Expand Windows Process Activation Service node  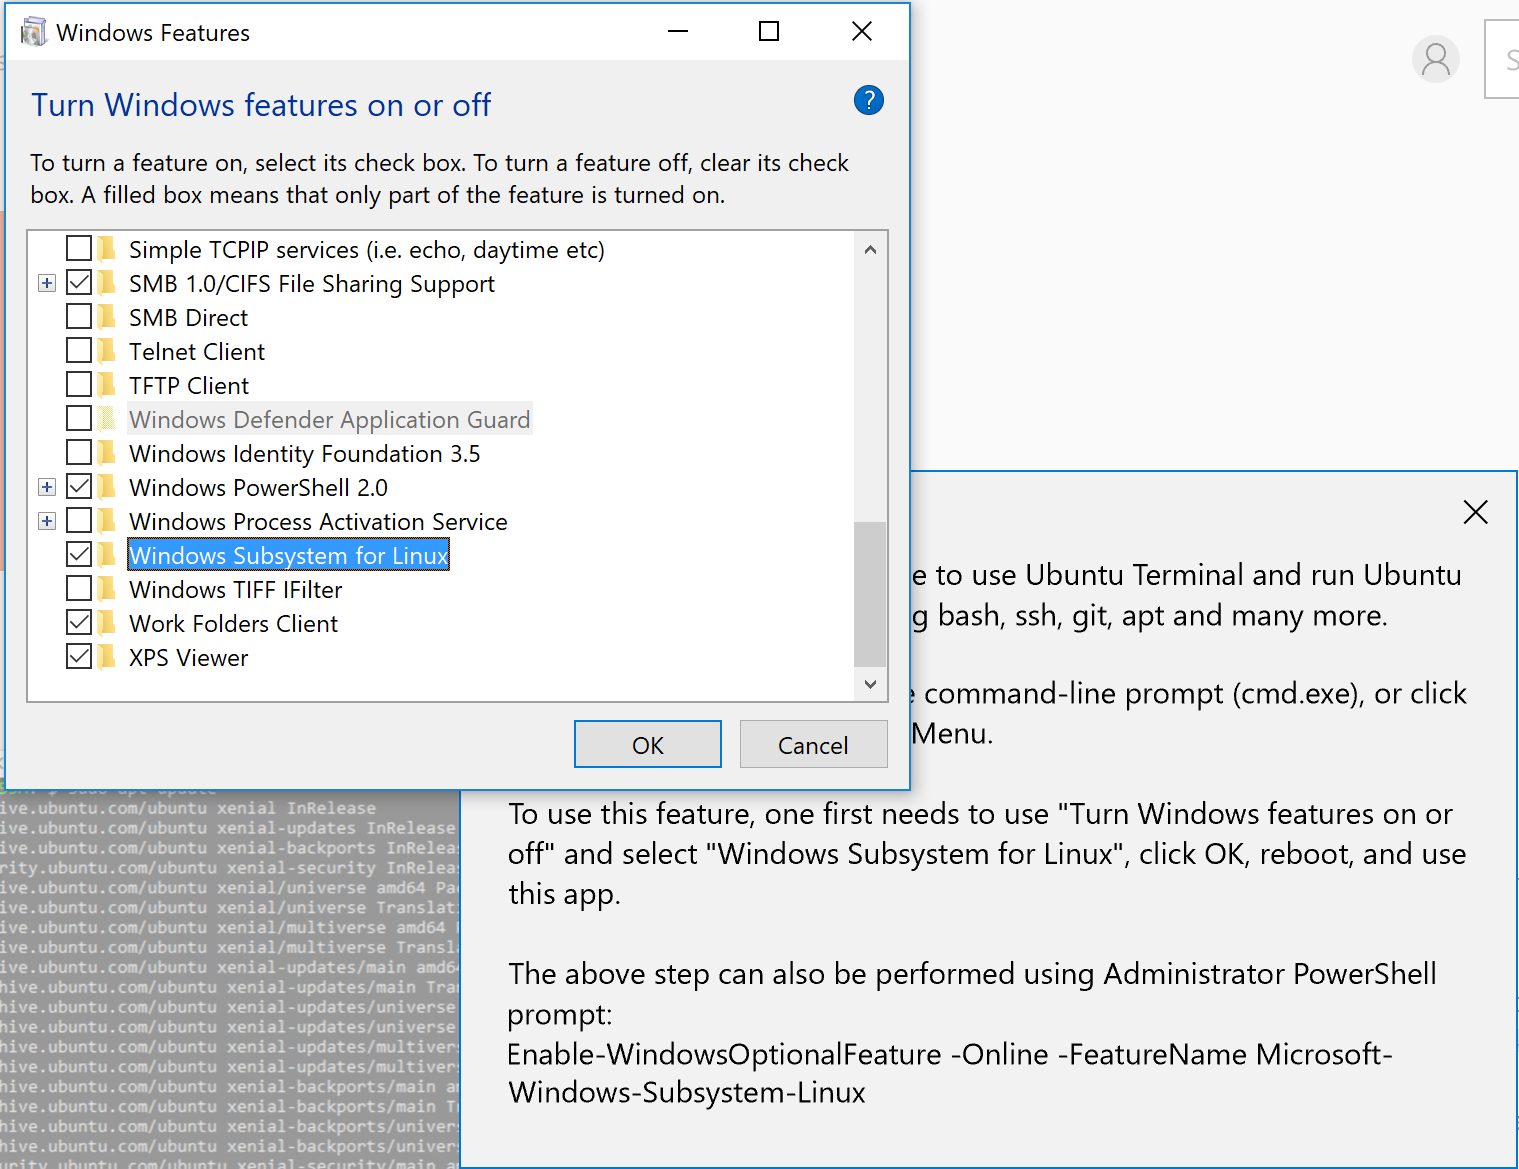point(47,521)
